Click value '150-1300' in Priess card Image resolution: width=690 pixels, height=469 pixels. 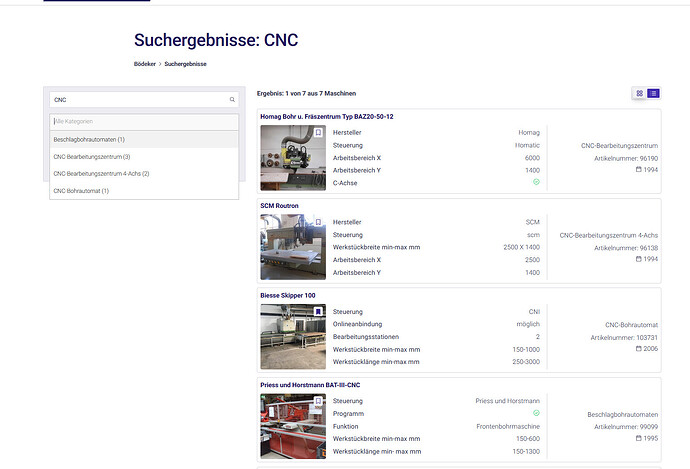point(526,451)
